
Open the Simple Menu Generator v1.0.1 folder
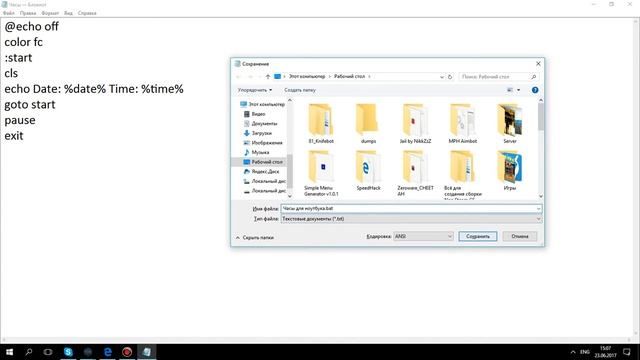[321, 173]
